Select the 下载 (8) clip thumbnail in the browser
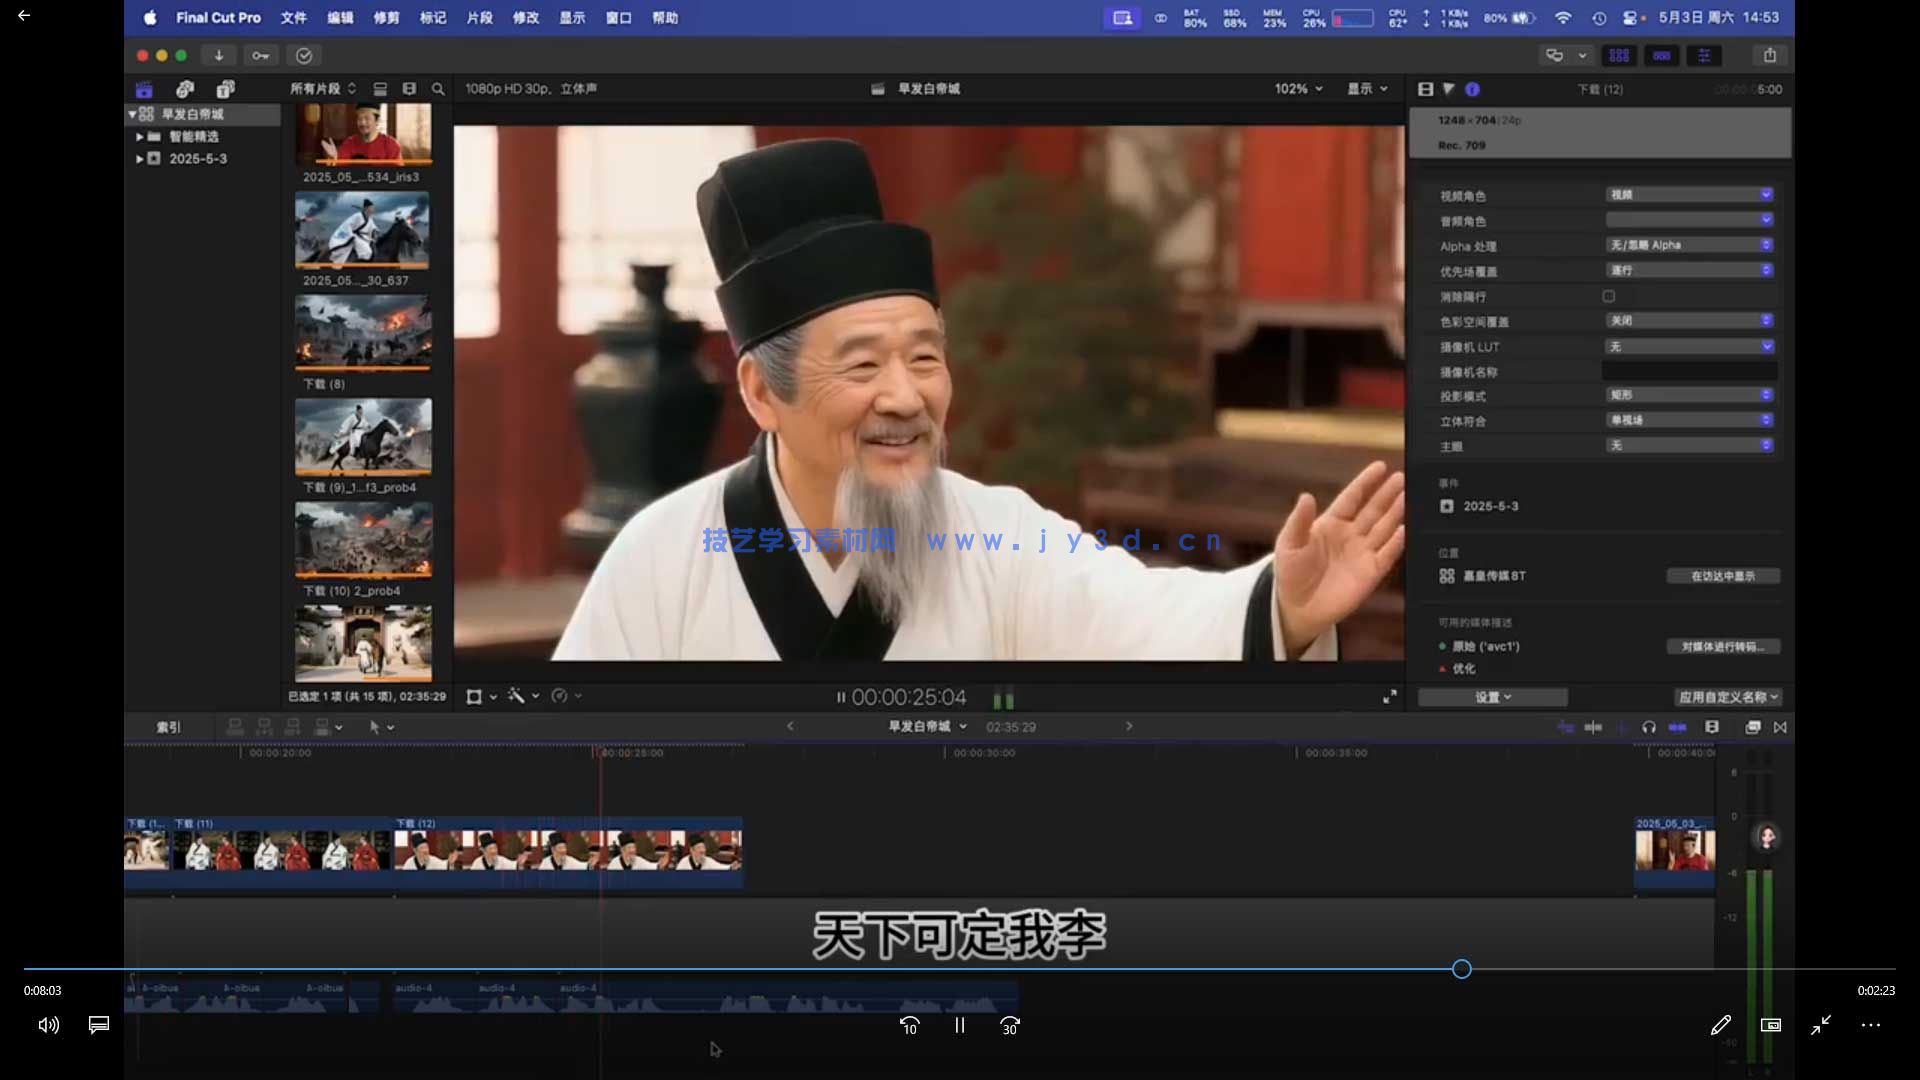Viewport: 1920px width, 1080px height. click(363, 333)
